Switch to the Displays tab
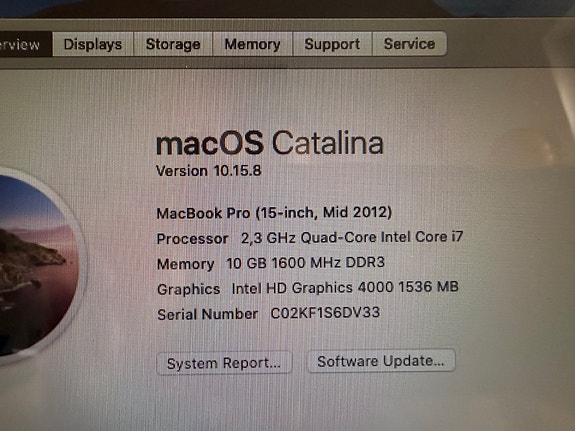 tap(93, 44)
